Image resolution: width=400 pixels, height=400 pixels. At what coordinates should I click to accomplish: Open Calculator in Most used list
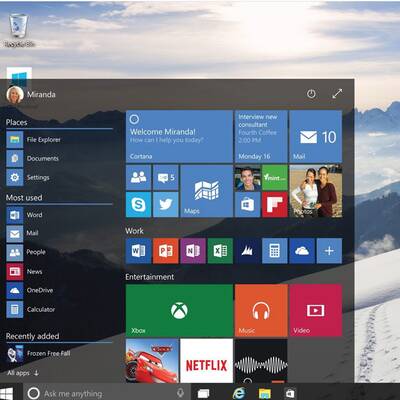tap(31, 309)
